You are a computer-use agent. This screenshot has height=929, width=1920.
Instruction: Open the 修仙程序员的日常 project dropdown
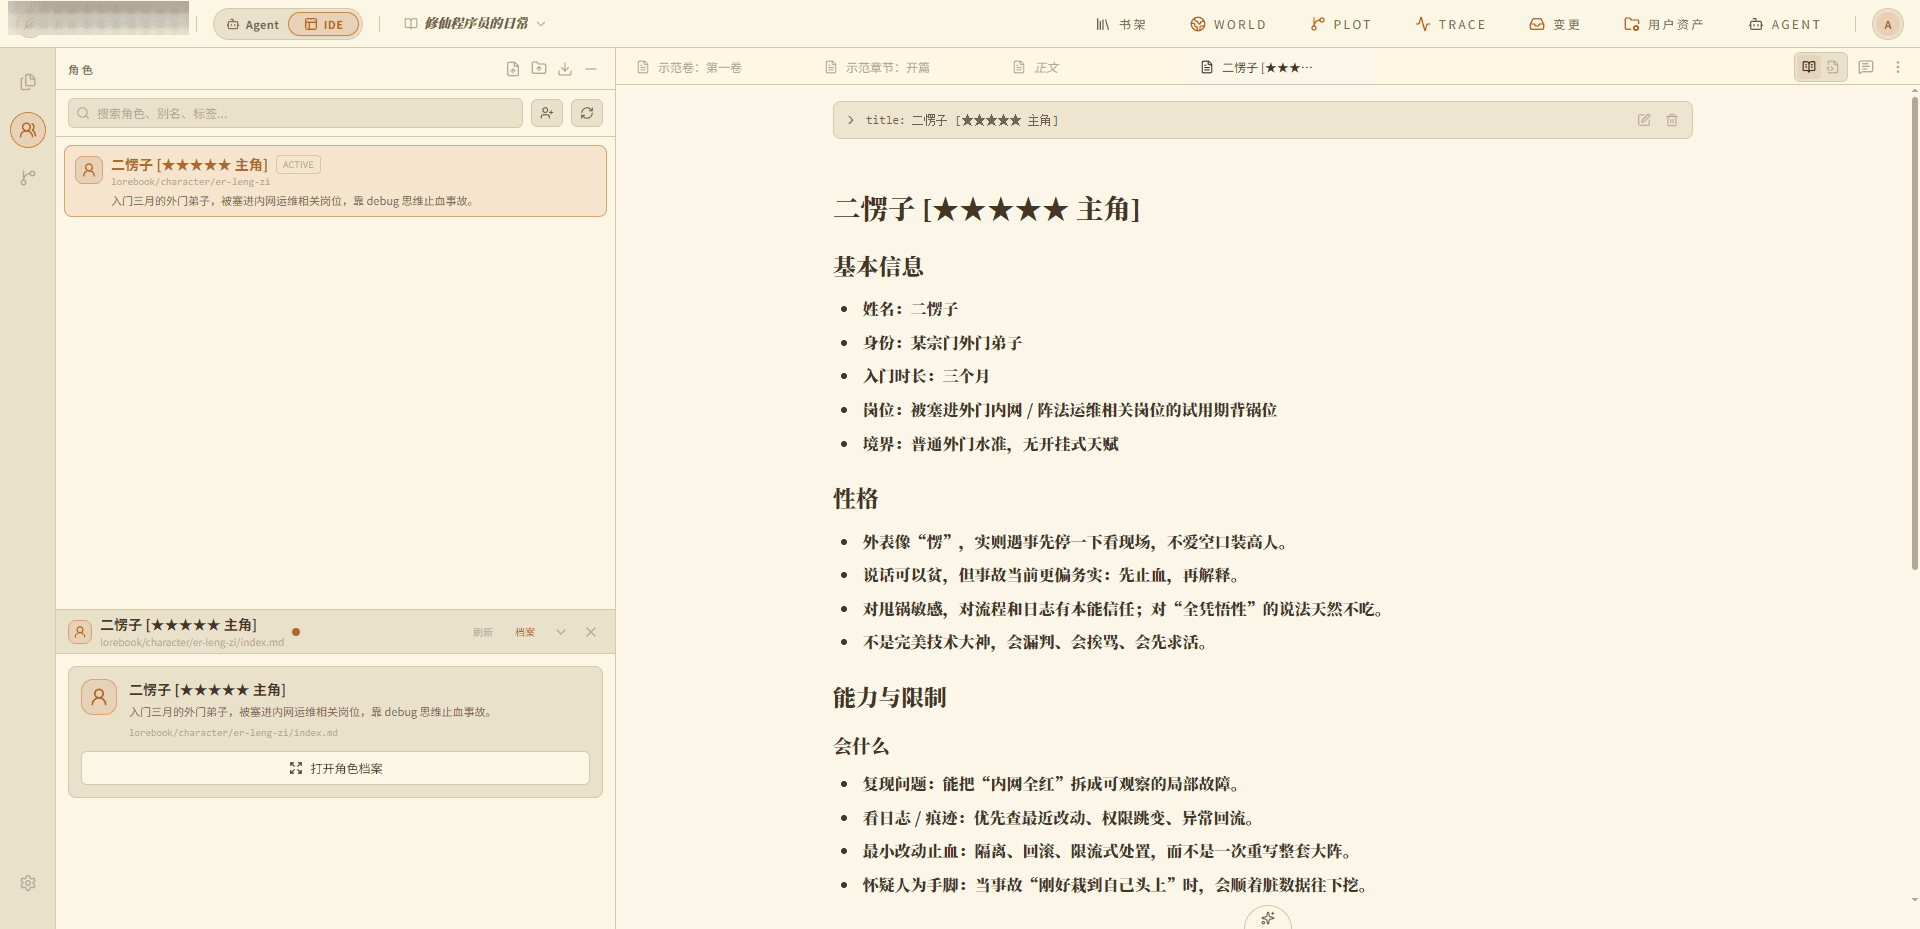point(475,24)
